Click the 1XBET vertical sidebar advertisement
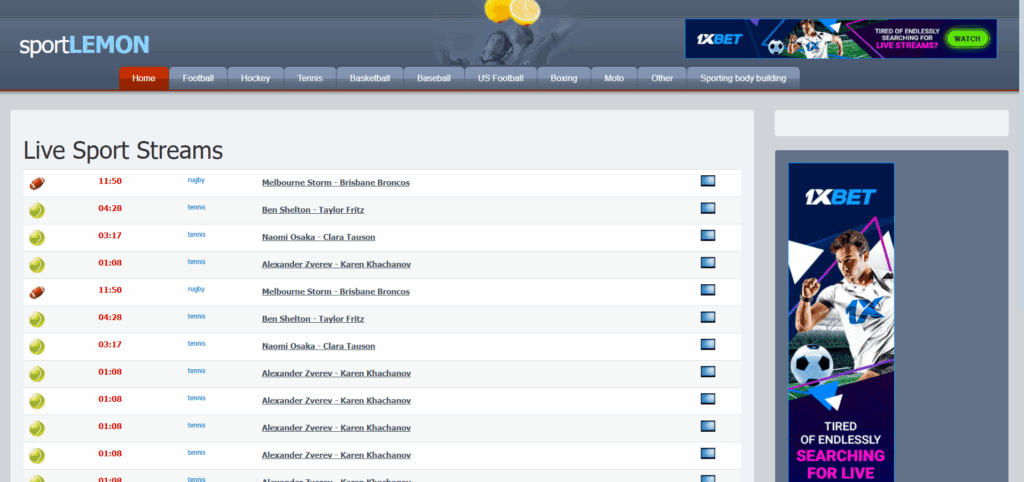The width and height of the screenshot is (1024, 482). (x=841, y=320)
